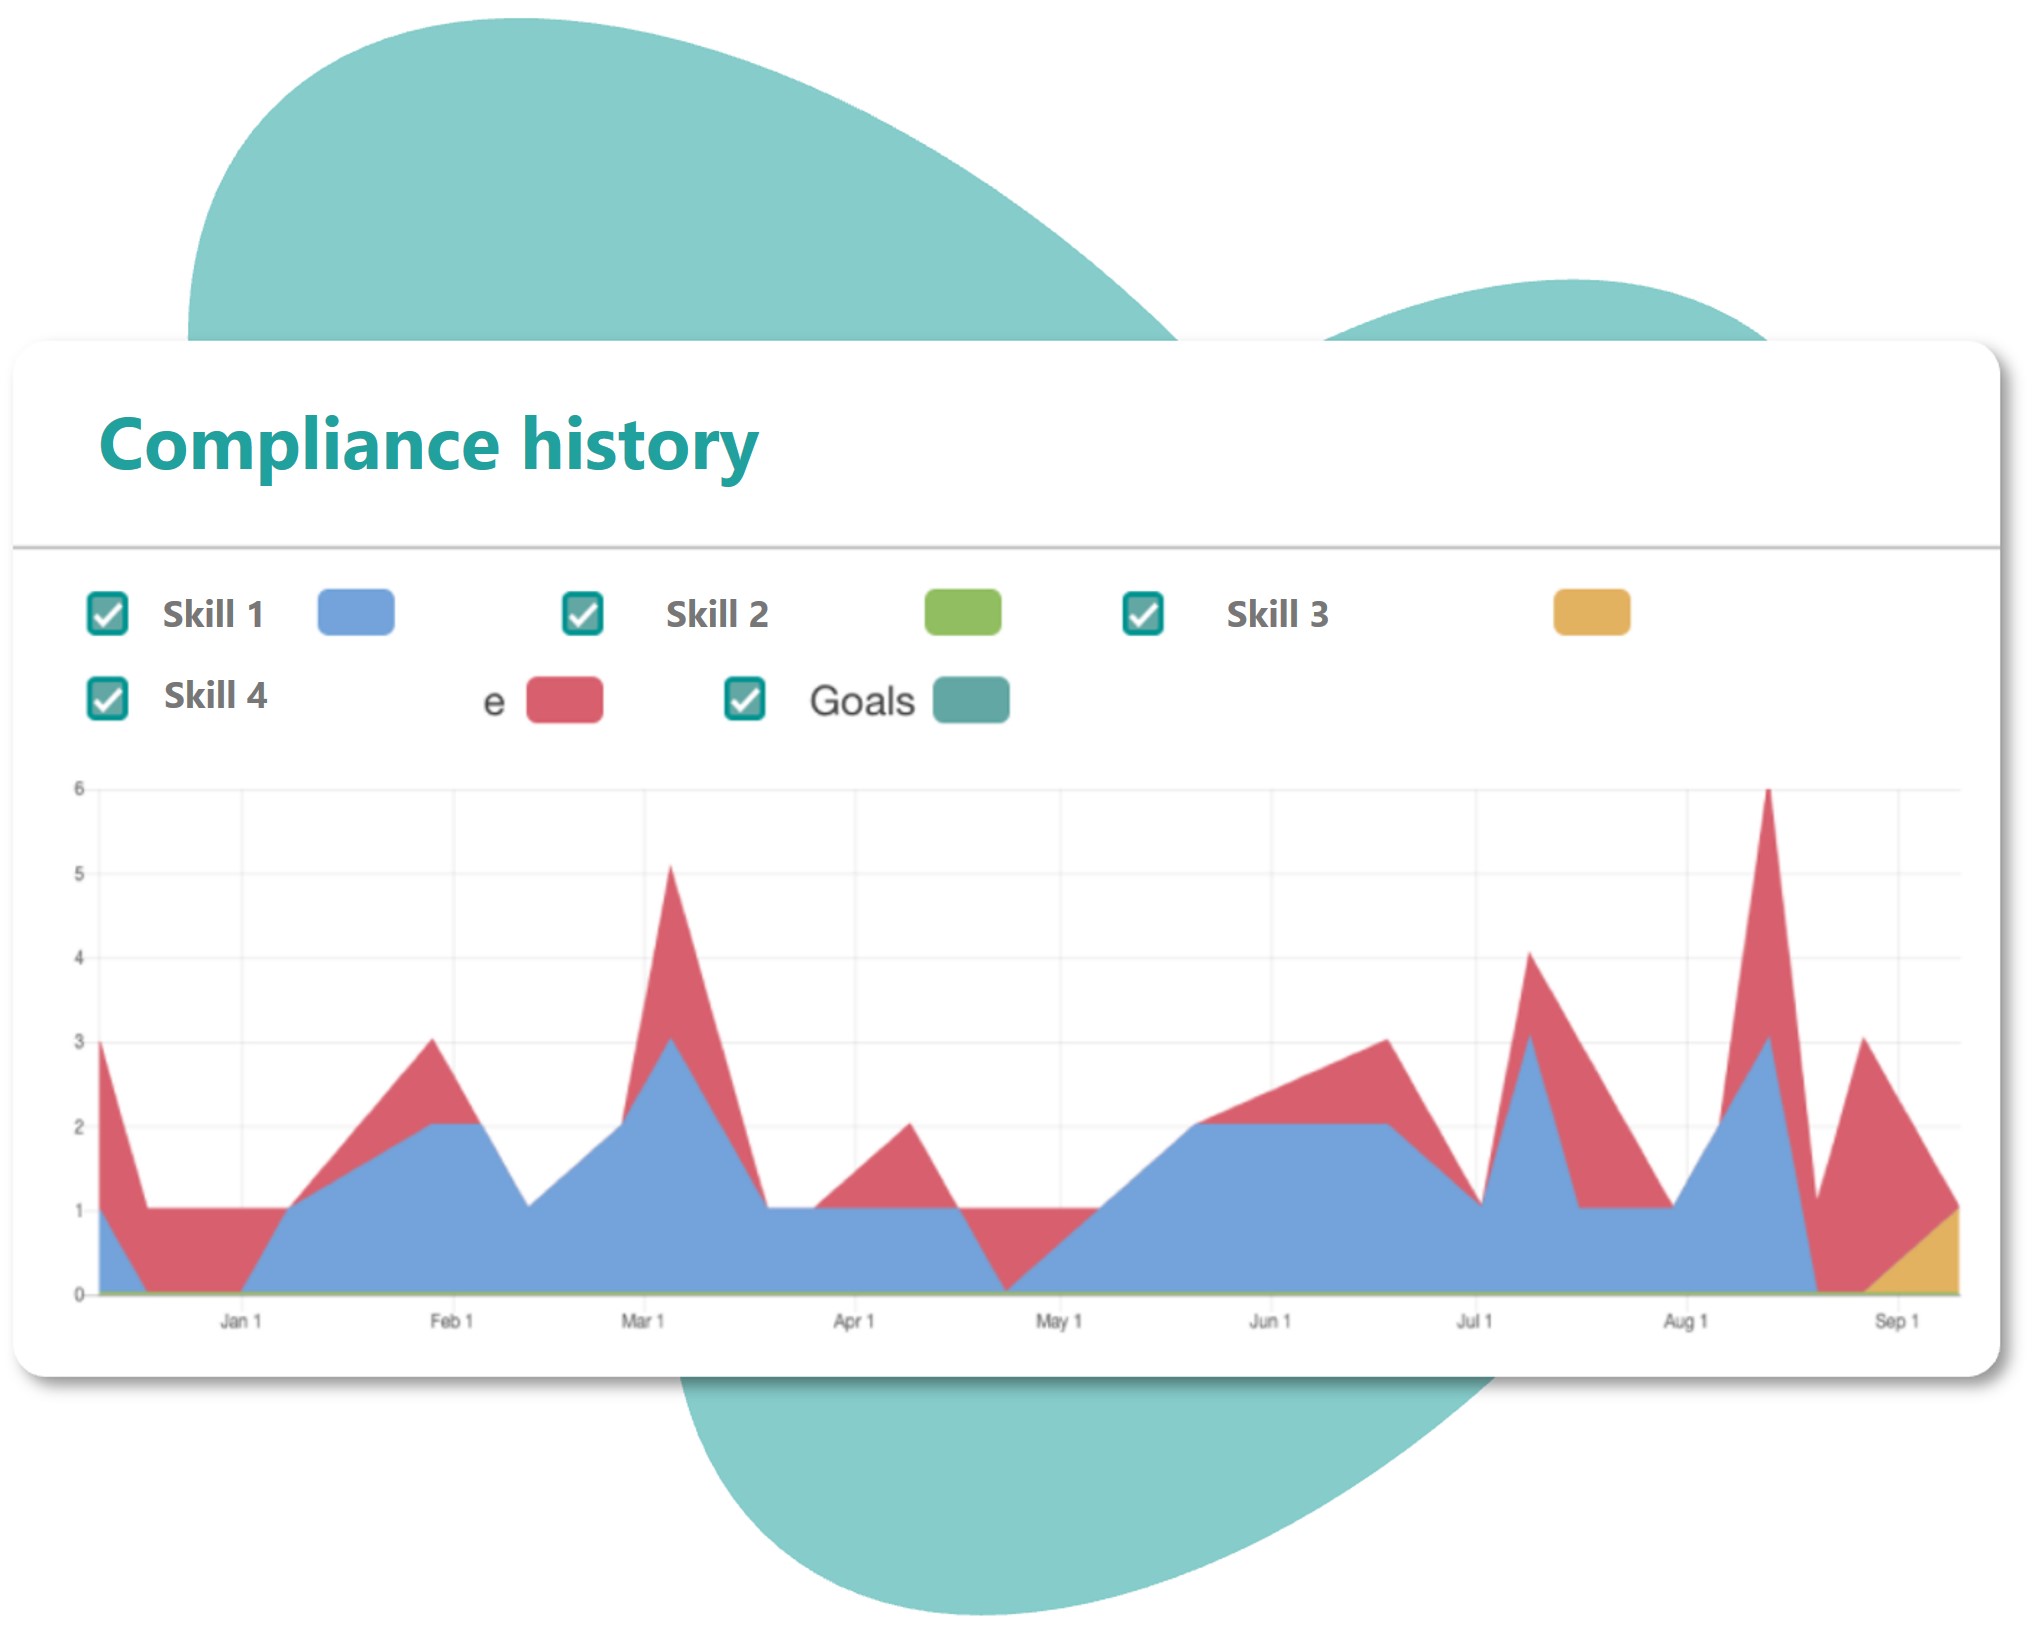The image size is (2032, 1630).
Task: Click the y-axis label 6
Action: point(79,789)
